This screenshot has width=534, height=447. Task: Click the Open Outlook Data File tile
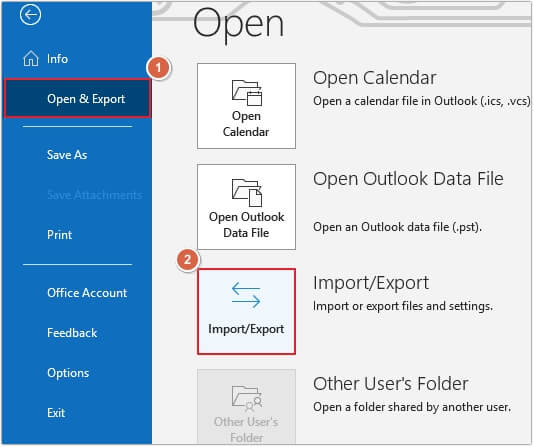(246, 207)
